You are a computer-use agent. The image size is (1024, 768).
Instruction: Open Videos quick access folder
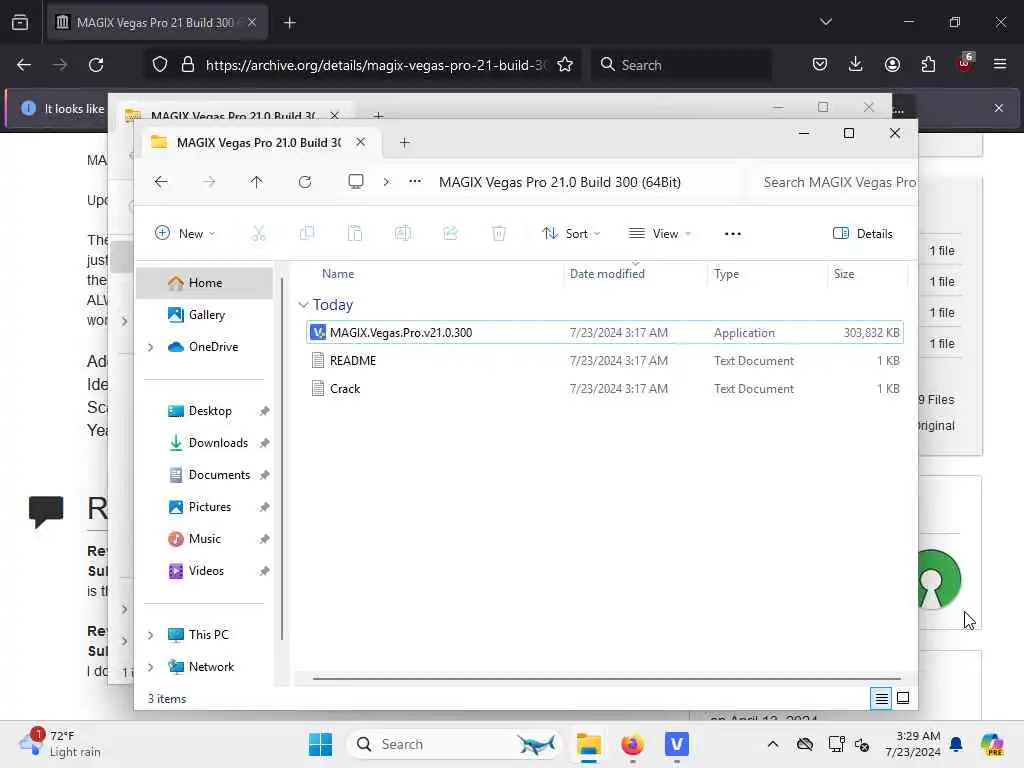point(204,571)
